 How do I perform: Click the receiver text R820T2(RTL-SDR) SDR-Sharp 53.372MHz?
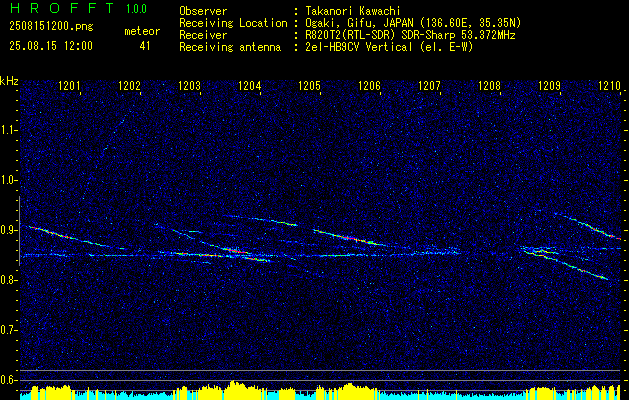[x=410, y=35]
